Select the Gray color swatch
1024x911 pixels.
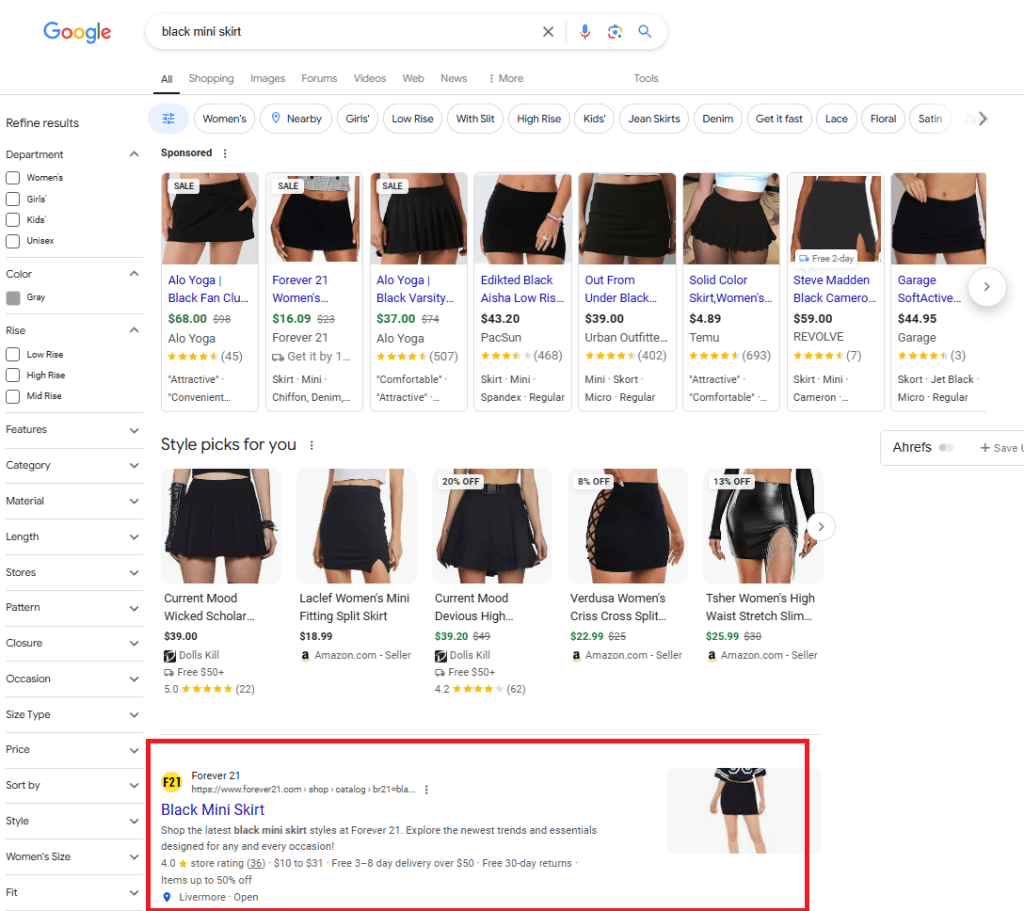coord(13,297)
